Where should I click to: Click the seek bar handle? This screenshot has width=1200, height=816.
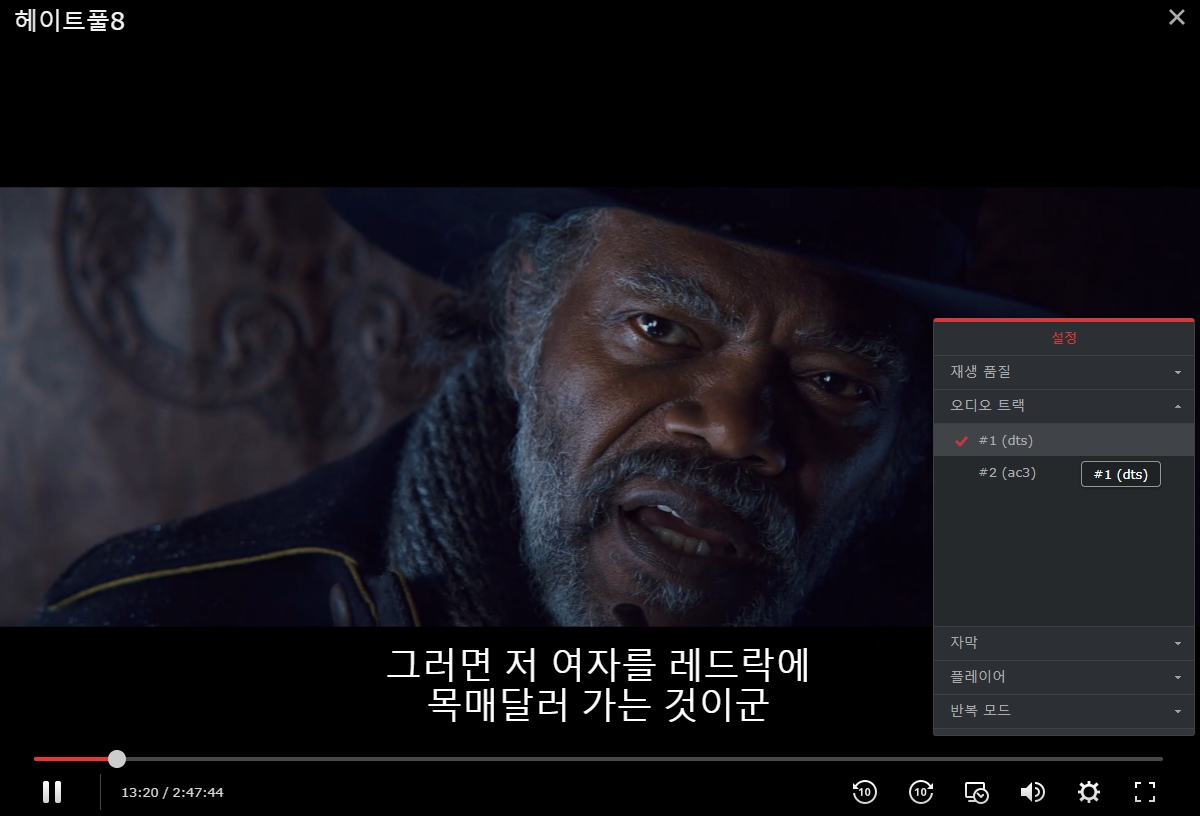[x=117, y=759]
